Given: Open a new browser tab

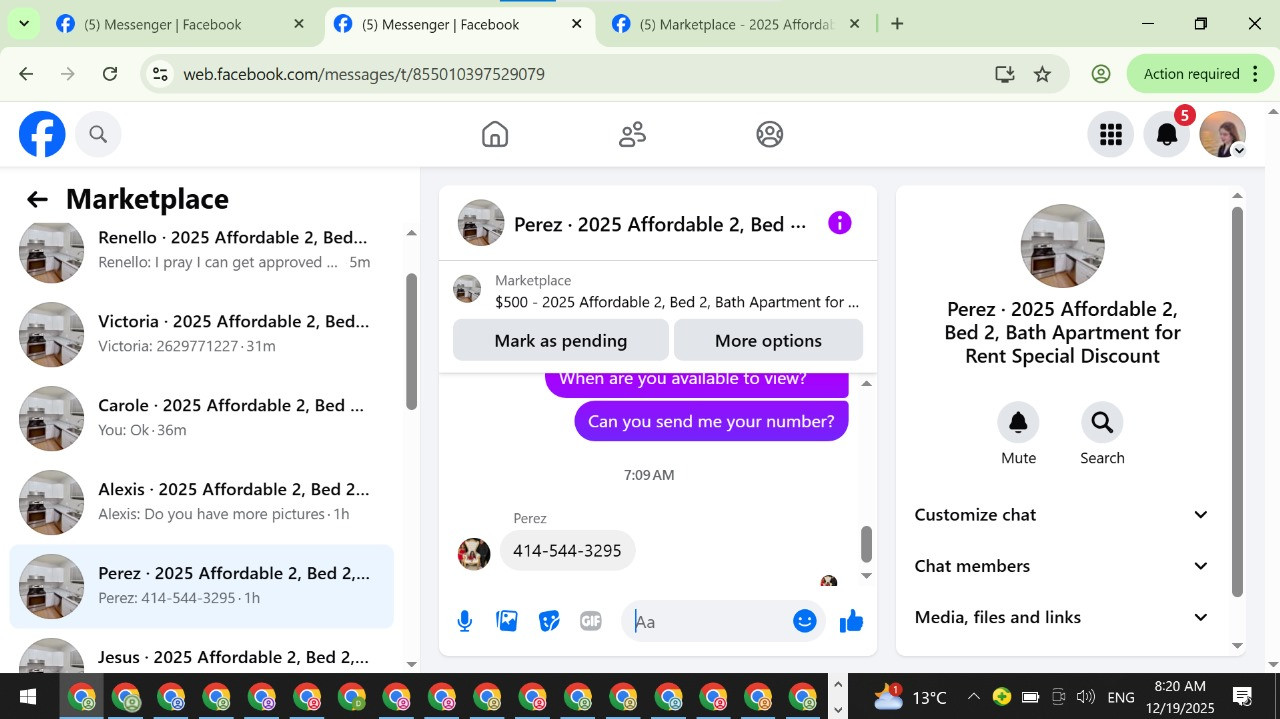Looking at the screenshot, I should tap(897, 24).
